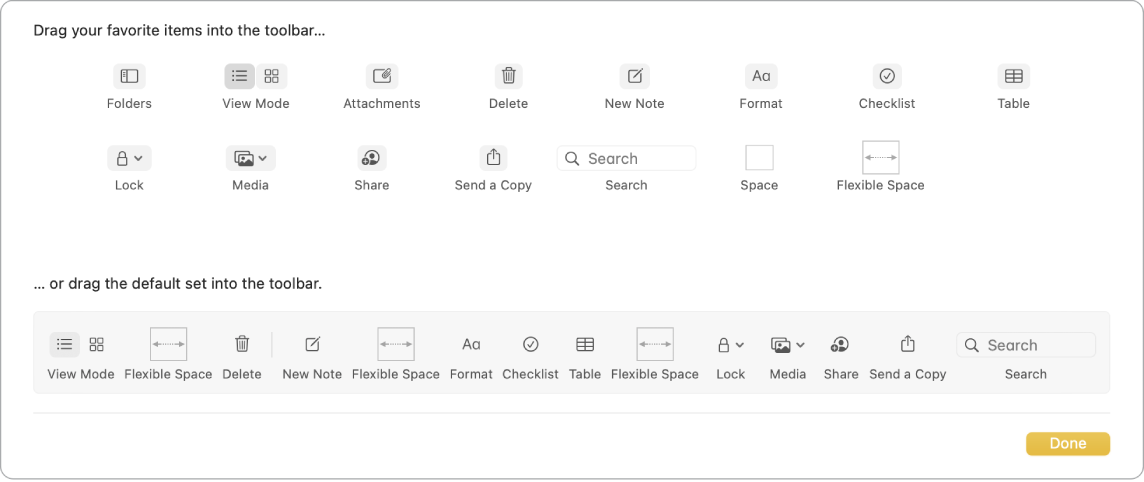Expand the Lock dropdown in favorites
Image resolution: width=1144 pixels, height=482 pixels.
click(x=129, y=158)
